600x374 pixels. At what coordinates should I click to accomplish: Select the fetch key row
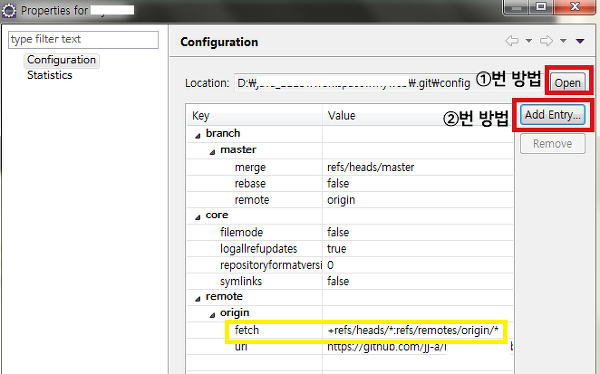247,330
